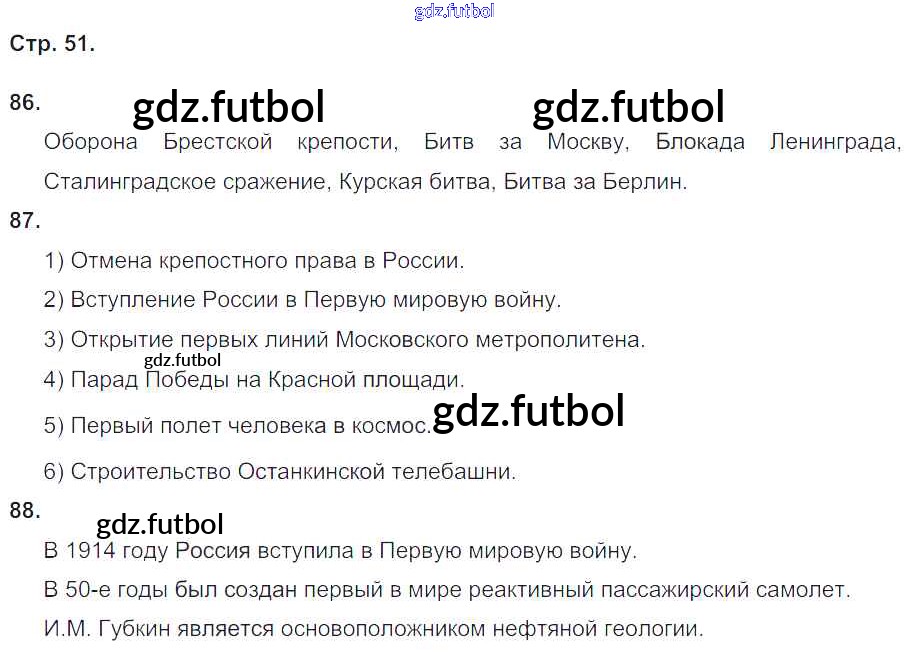
Task: Click the sentence starting "В 50-е годы"
Action: pyautogui.click(x=447, y=590)
